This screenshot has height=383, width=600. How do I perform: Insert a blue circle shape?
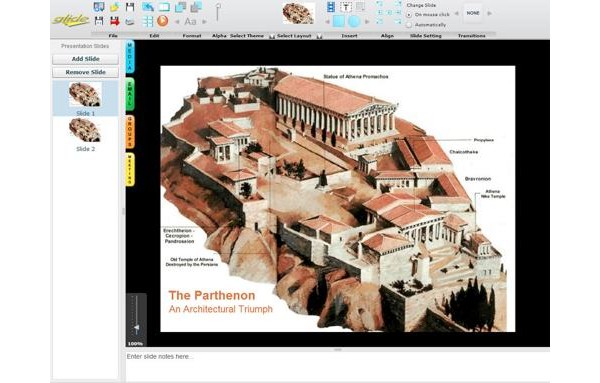tap(354, 21)
